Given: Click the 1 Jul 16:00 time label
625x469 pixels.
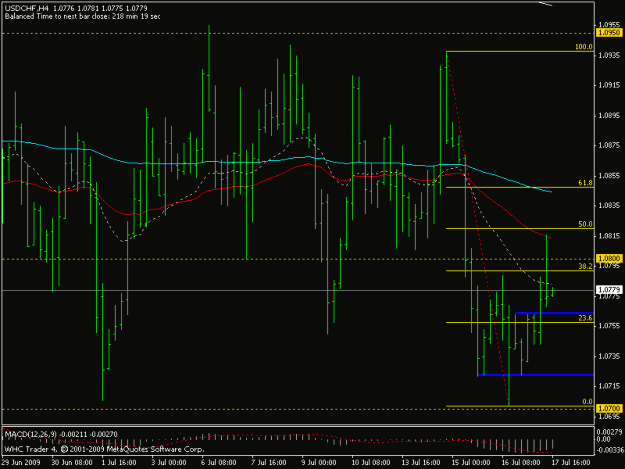Looking at the screenshot, I should [x=119, y=463].
